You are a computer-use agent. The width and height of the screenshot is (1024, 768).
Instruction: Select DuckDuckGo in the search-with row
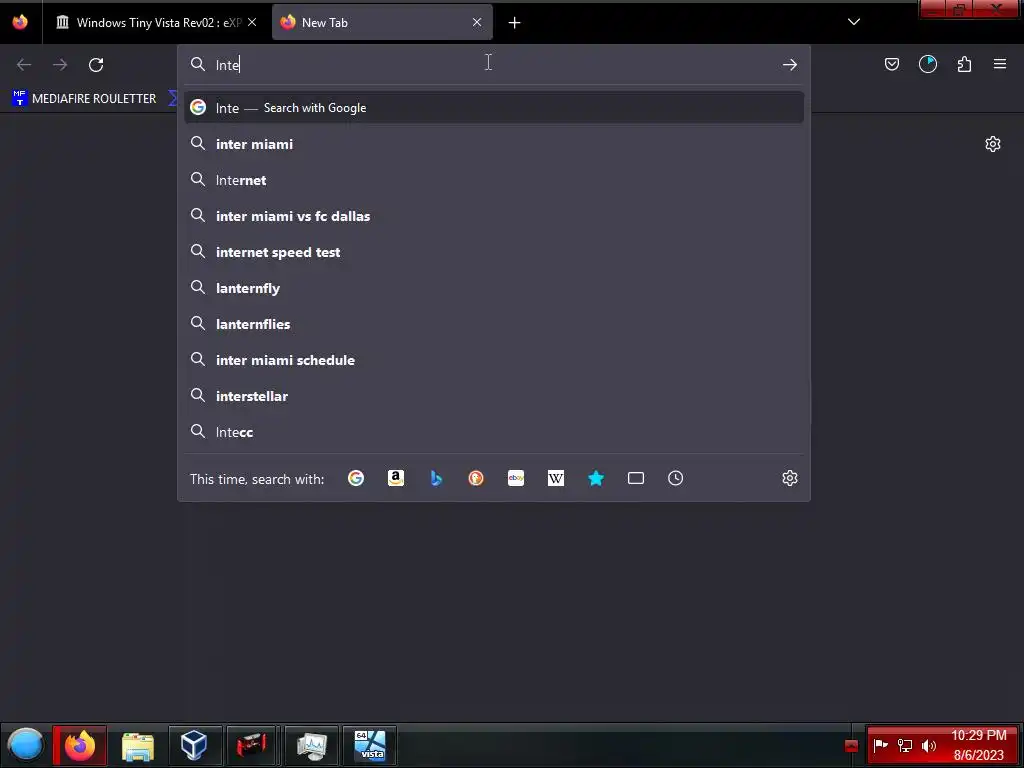(476, 478)
